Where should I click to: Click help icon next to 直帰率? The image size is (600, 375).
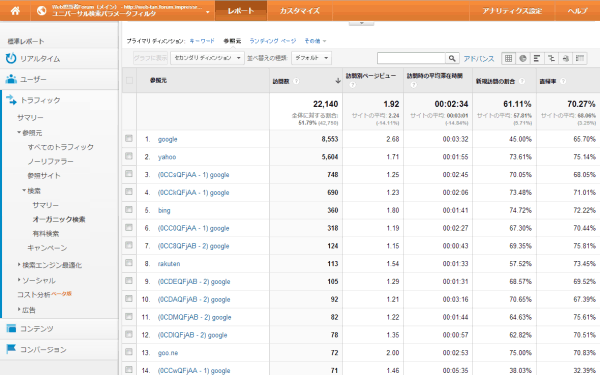coord(563,81)
